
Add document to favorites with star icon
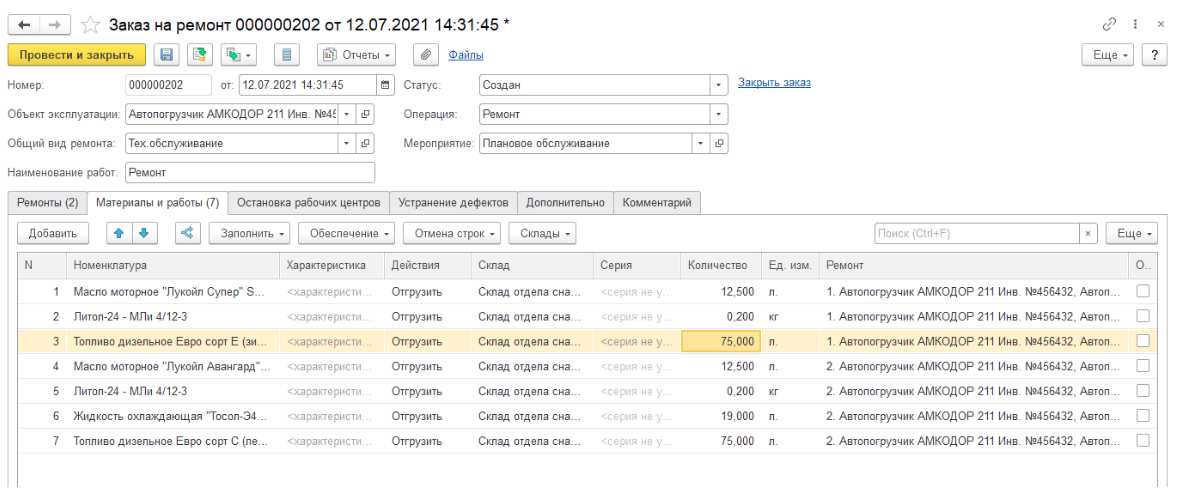pyautogui.click(x=90, y=25)
